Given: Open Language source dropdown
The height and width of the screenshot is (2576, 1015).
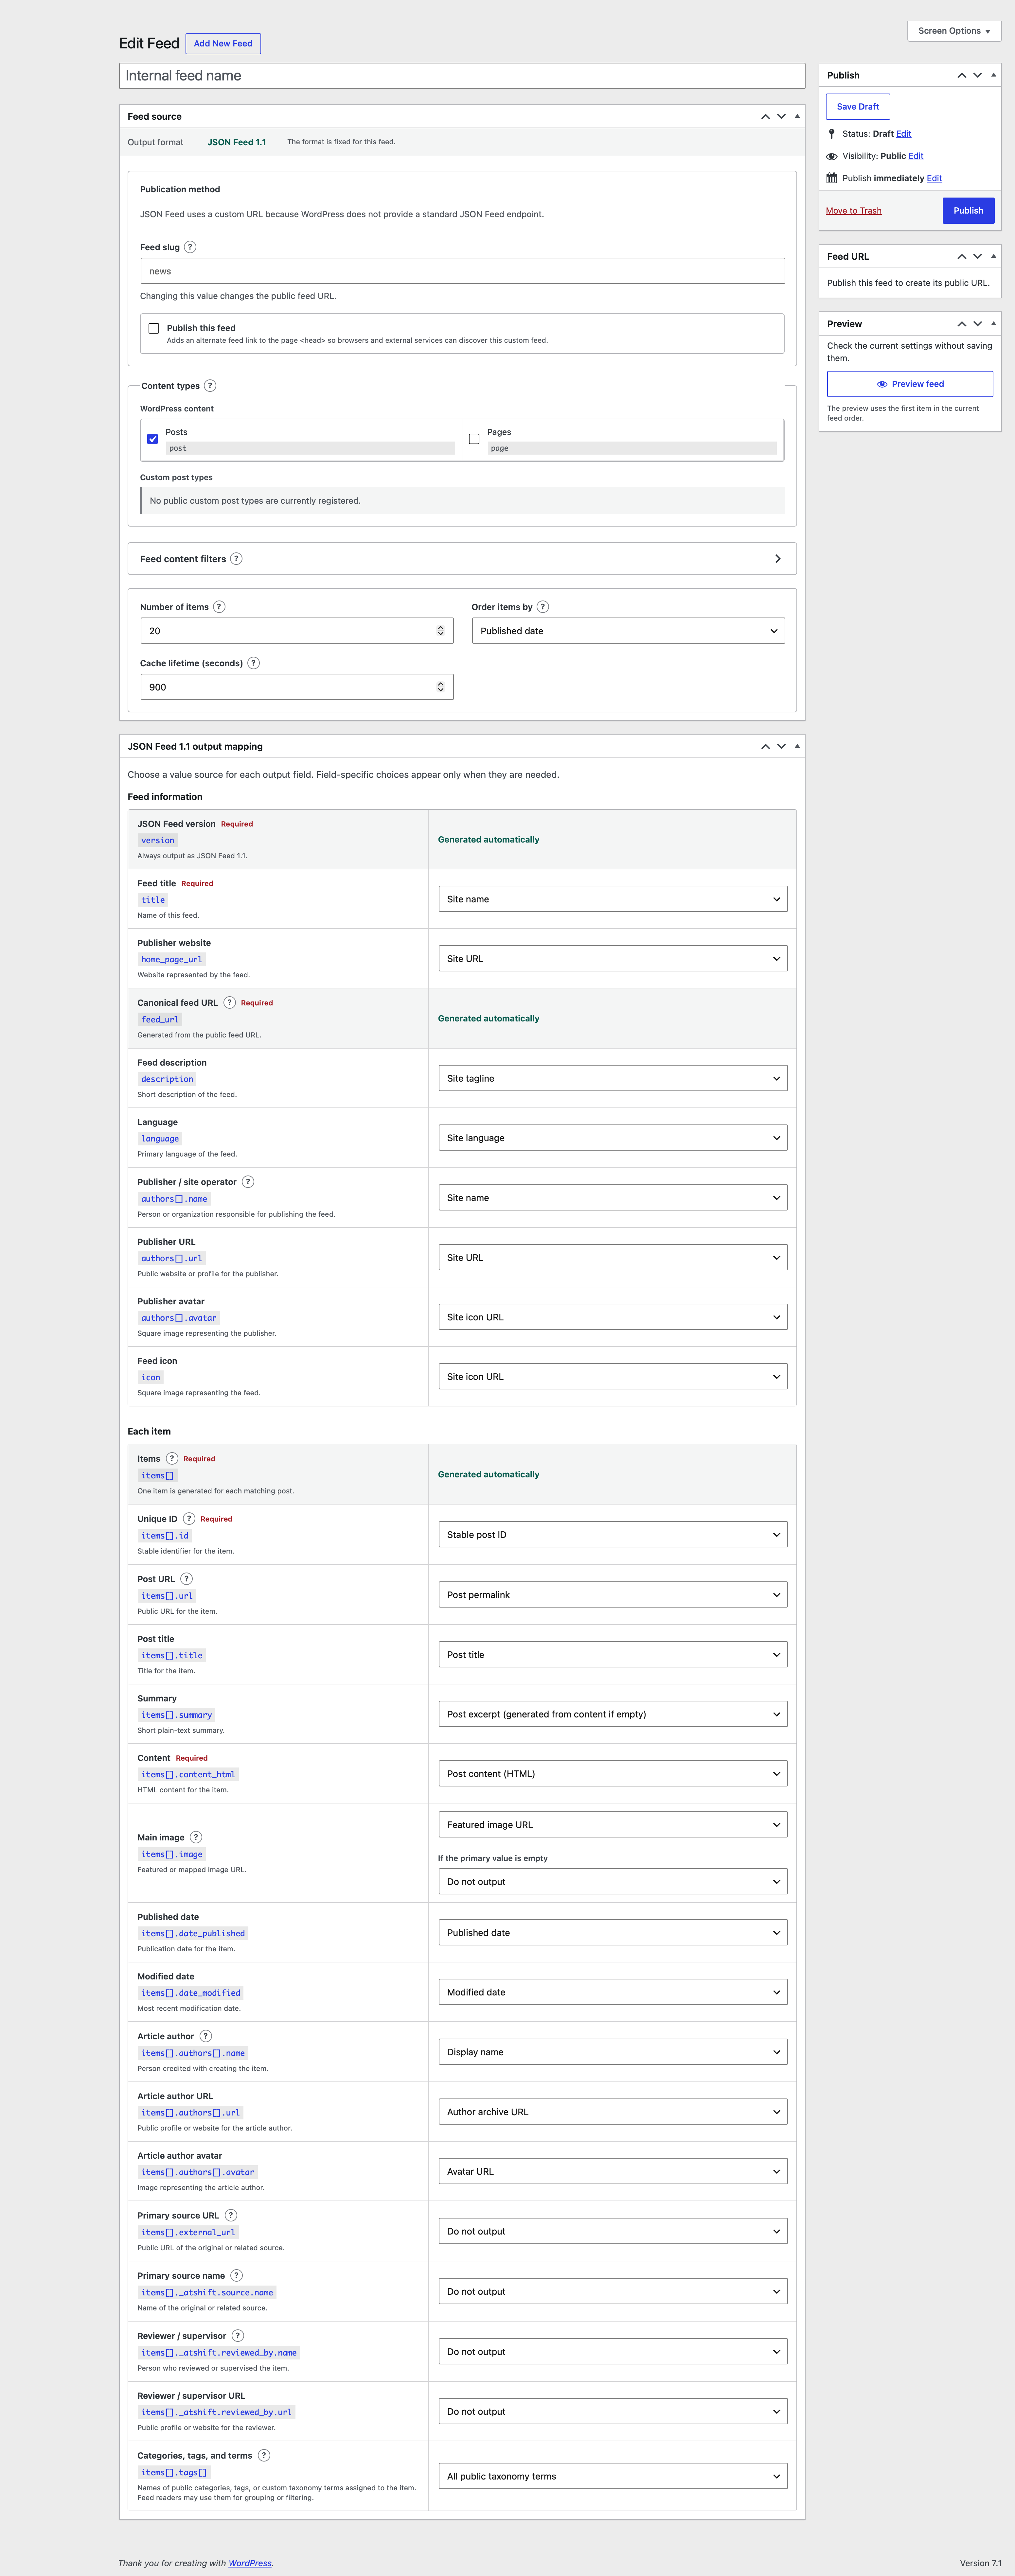Looking at the screenshot, I should click(x=613, y=1138).
